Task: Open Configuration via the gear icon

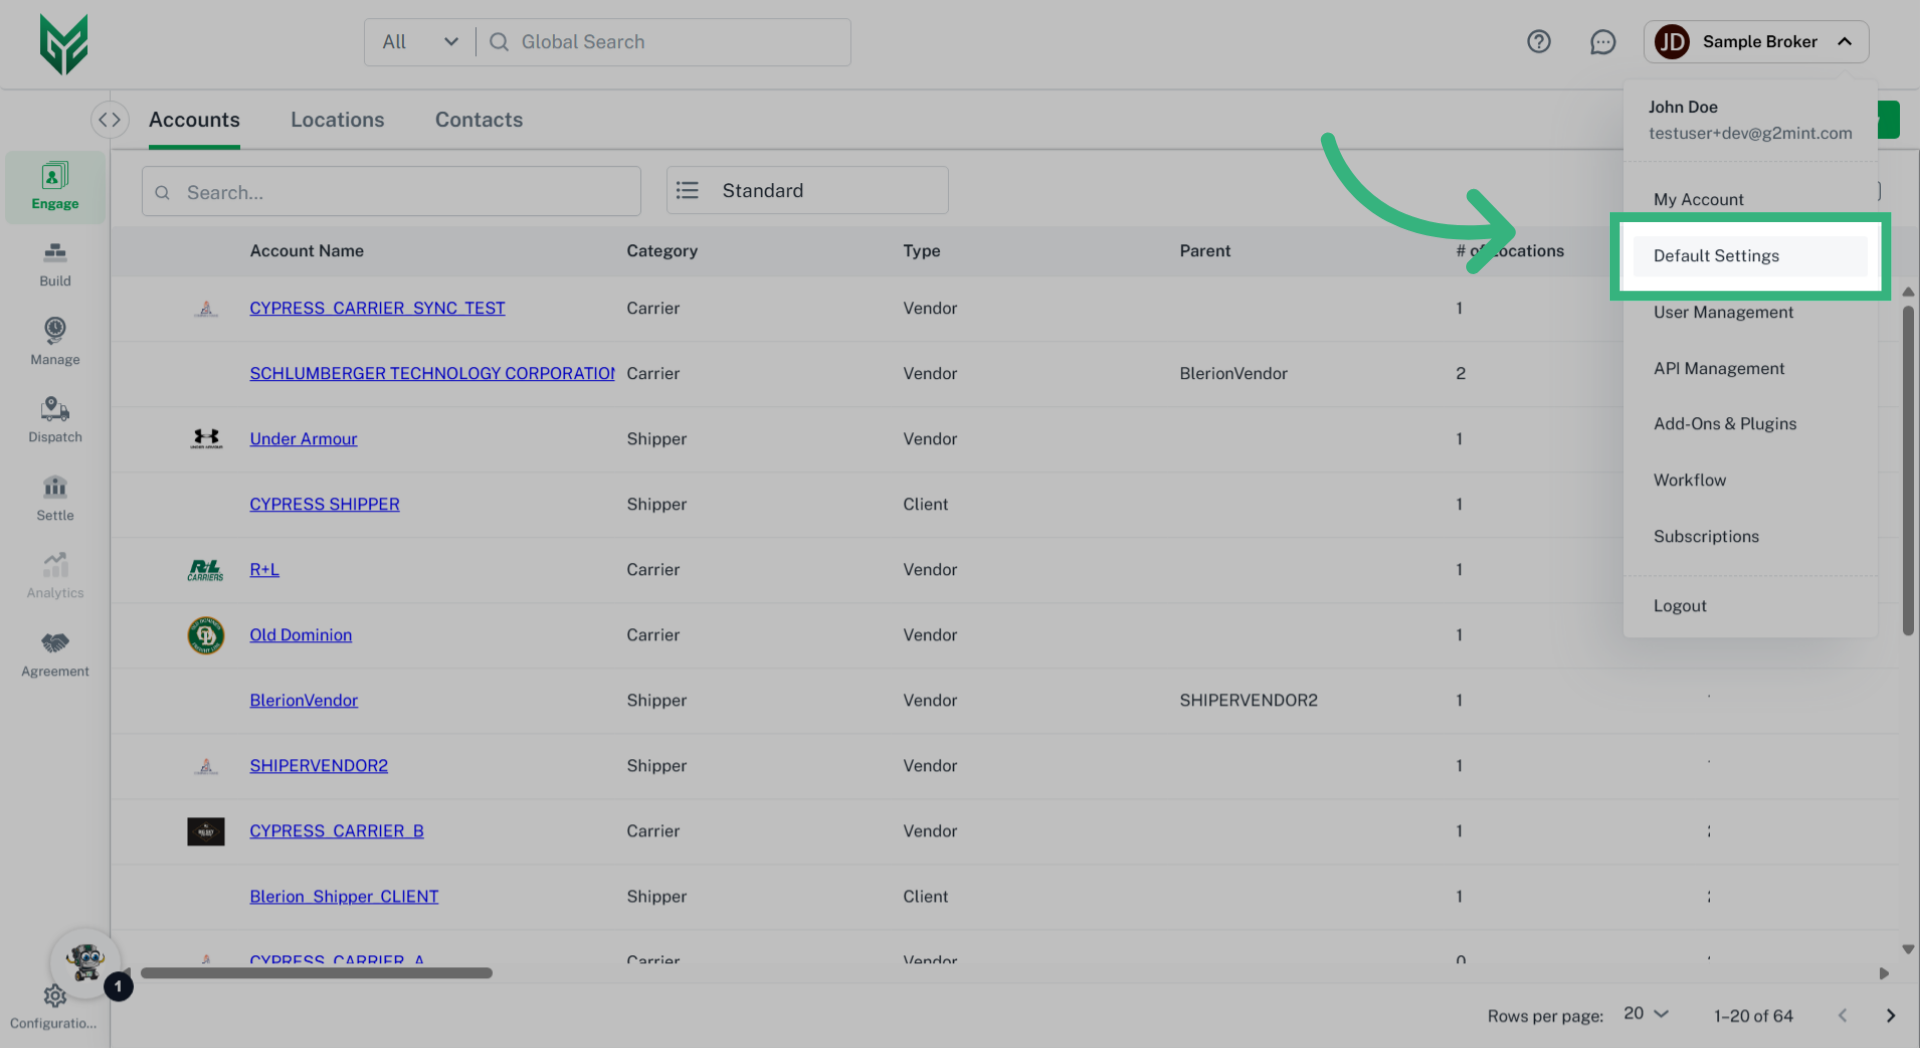Action: [x=54, y=995]
